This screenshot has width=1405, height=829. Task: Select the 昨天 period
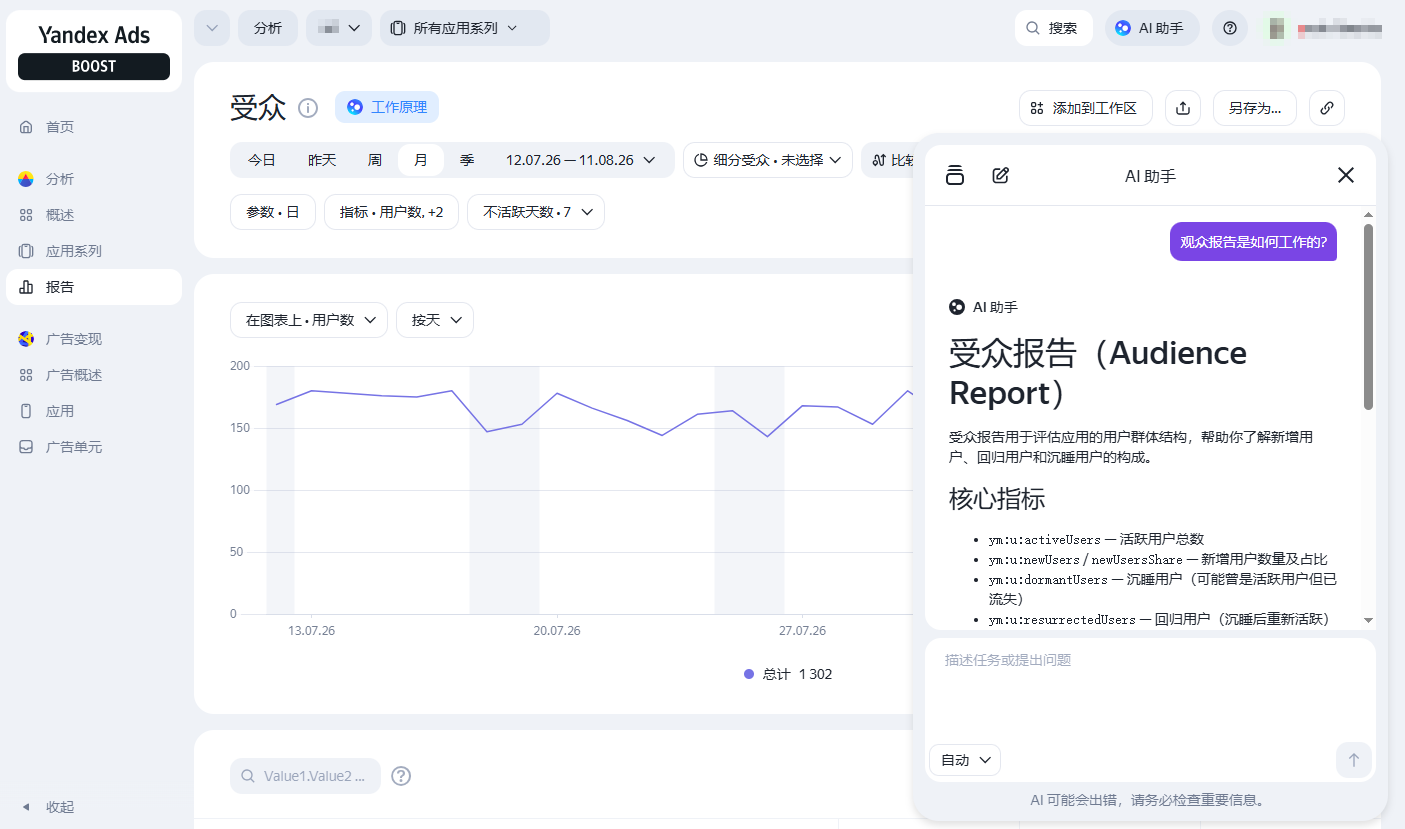point(322,160)
